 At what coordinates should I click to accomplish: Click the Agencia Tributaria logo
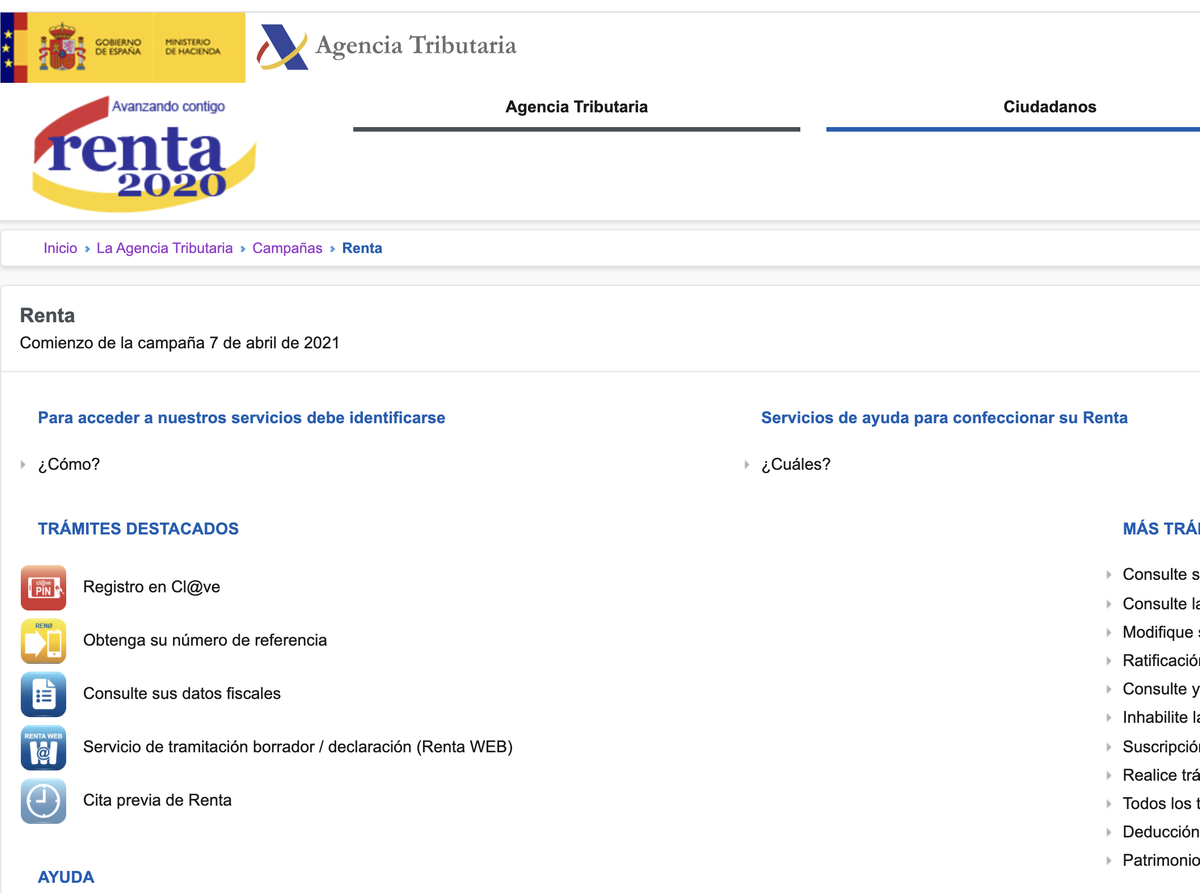click(387, 46)
